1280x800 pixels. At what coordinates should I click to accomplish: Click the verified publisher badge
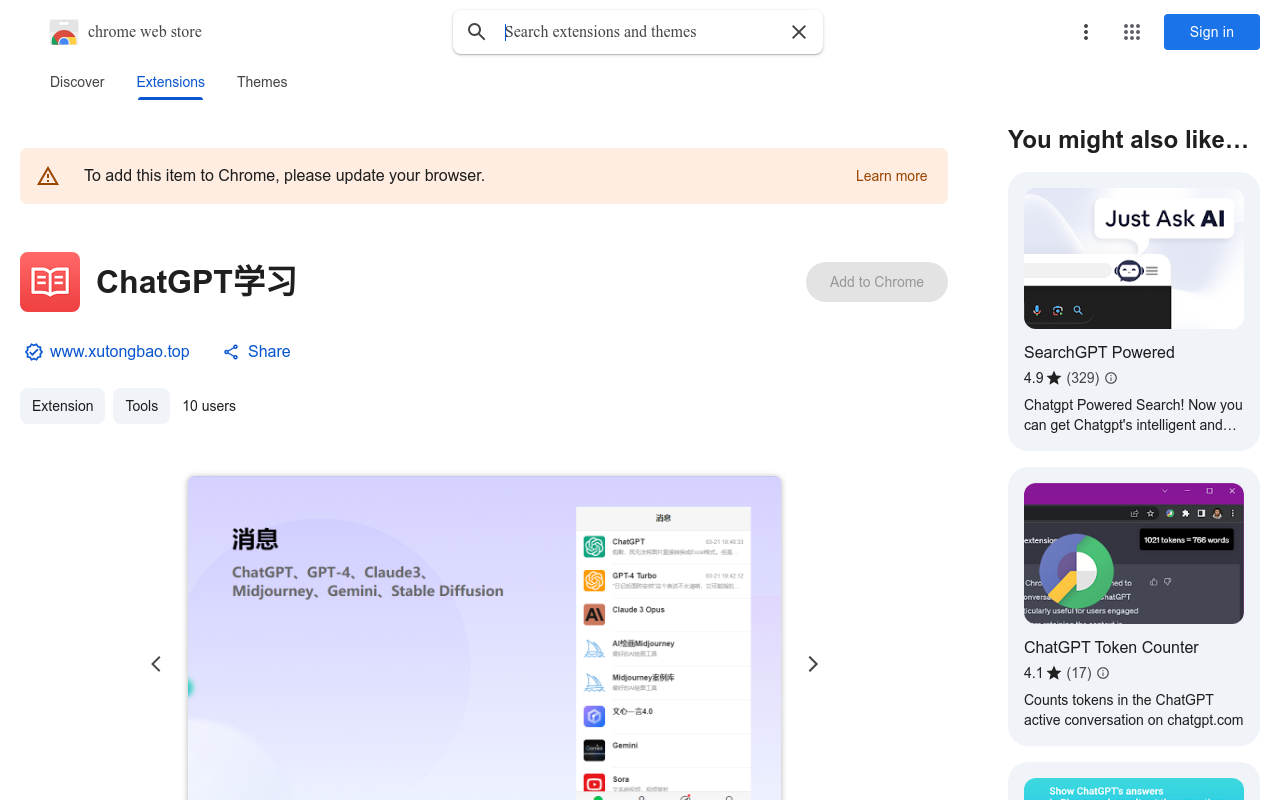[x=33, y=351]
